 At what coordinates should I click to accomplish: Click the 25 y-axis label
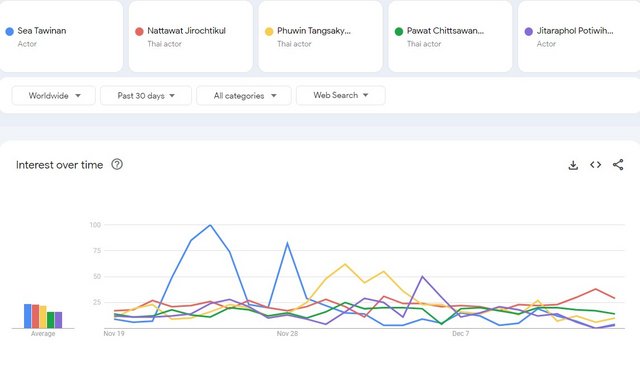pyautogui.click(x=97, y=302)
